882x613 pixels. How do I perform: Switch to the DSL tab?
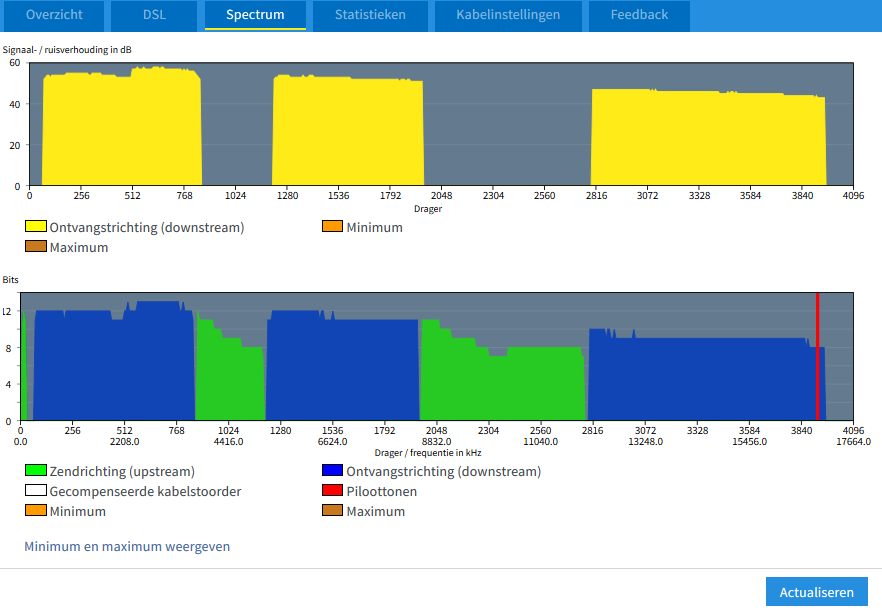click(x=154, y=15)
